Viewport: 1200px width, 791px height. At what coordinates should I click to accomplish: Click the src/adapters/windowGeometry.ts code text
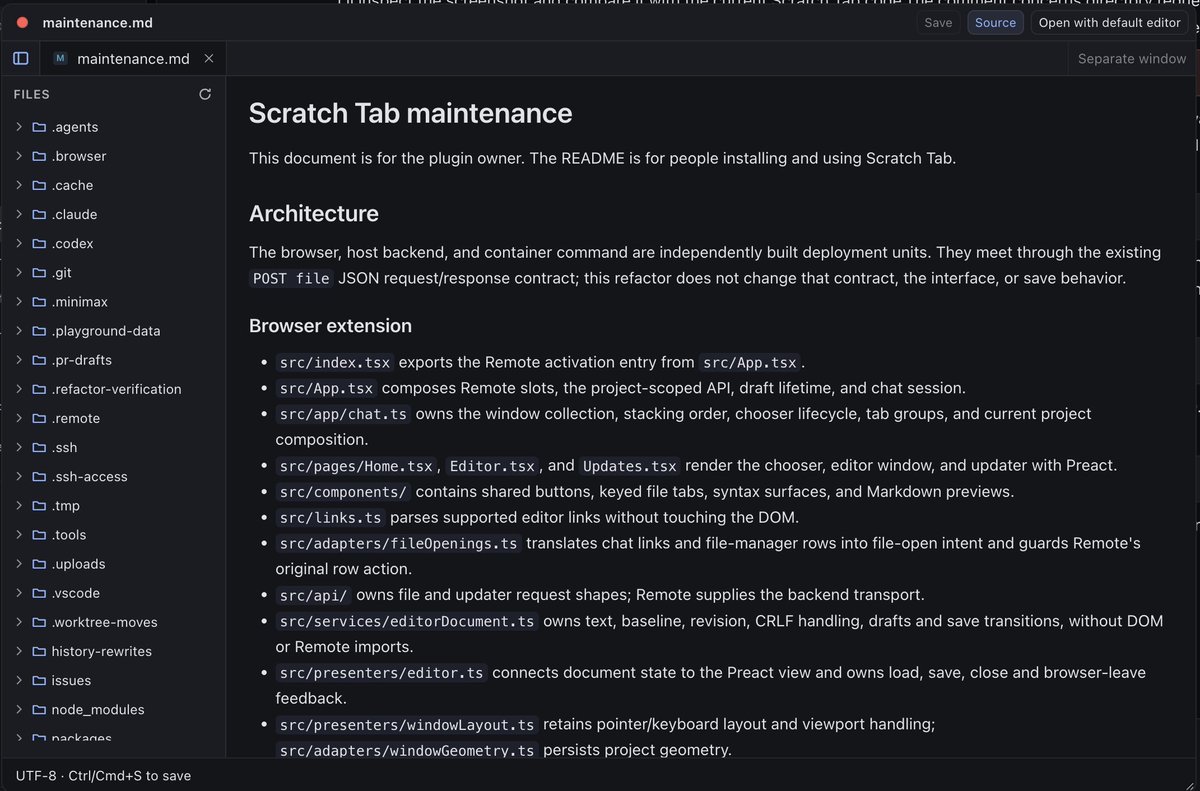coord(407,750)
